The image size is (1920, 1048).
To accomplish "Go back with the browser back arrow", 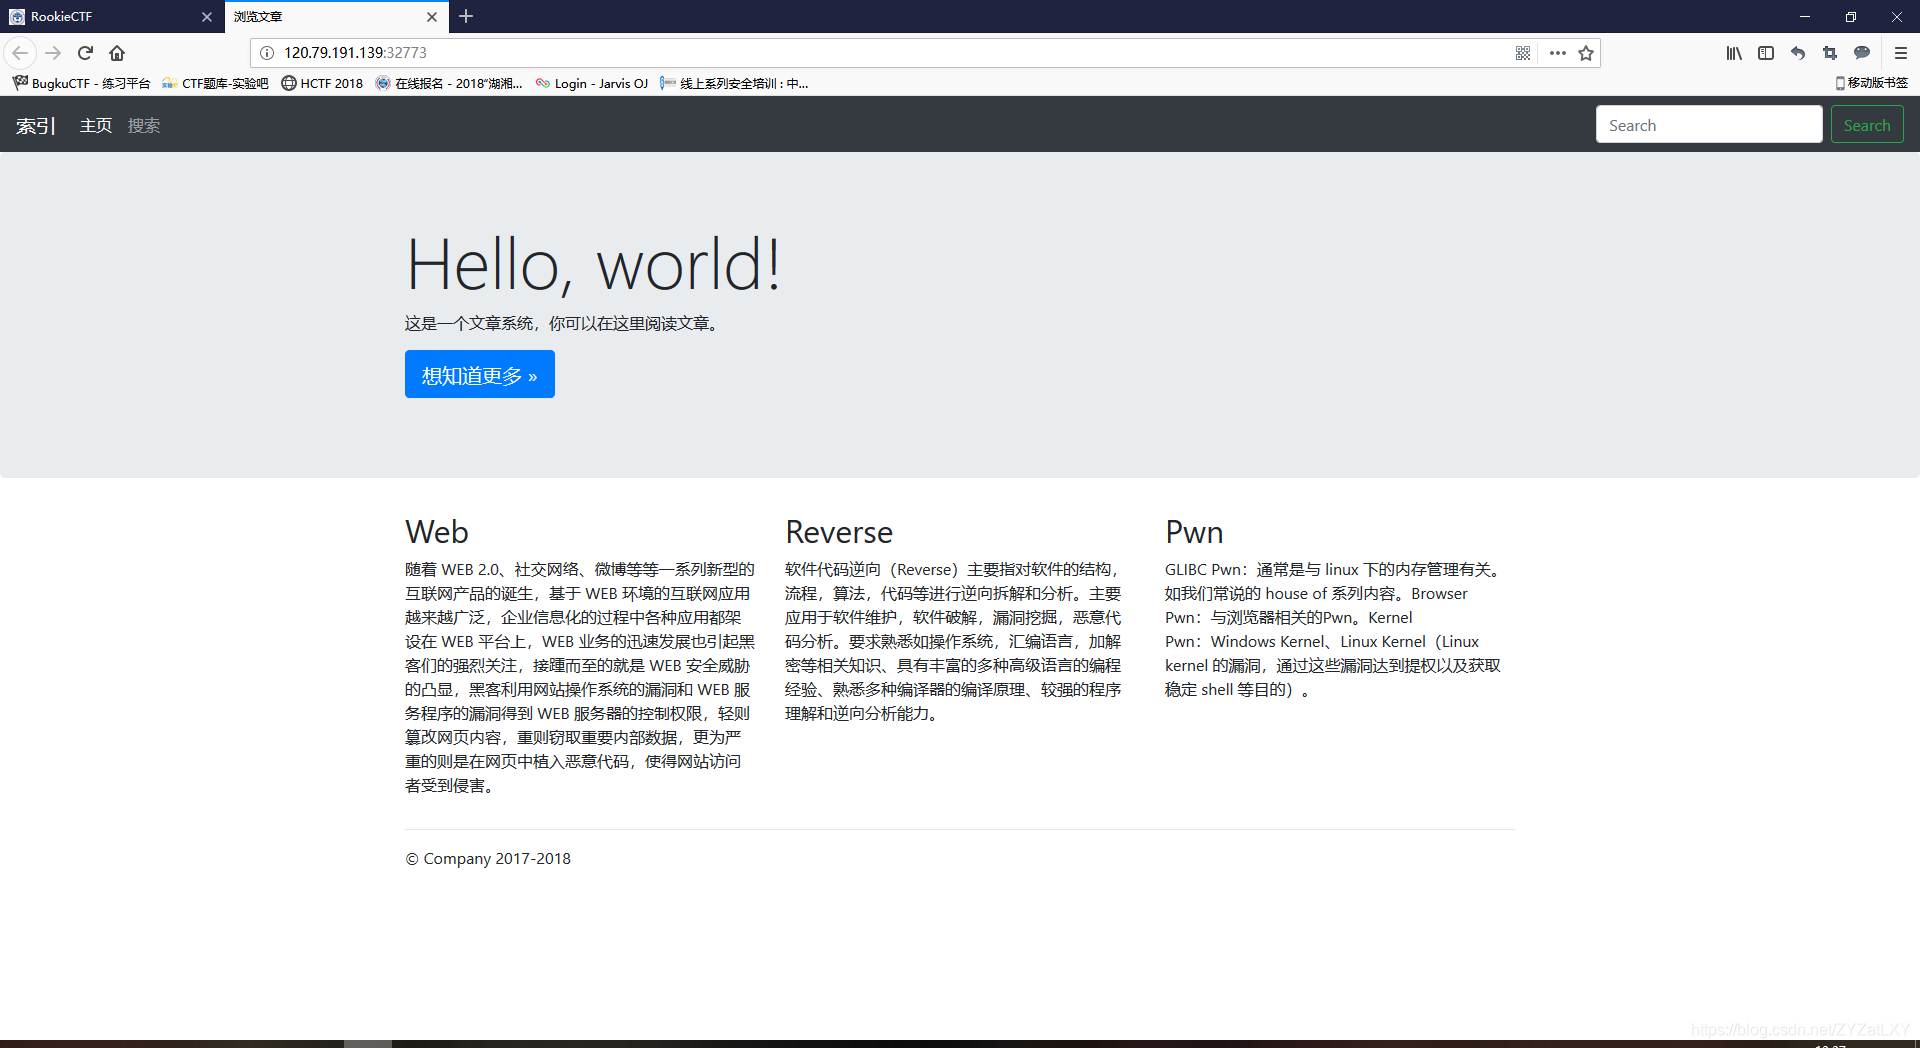I will pos(20,53).
